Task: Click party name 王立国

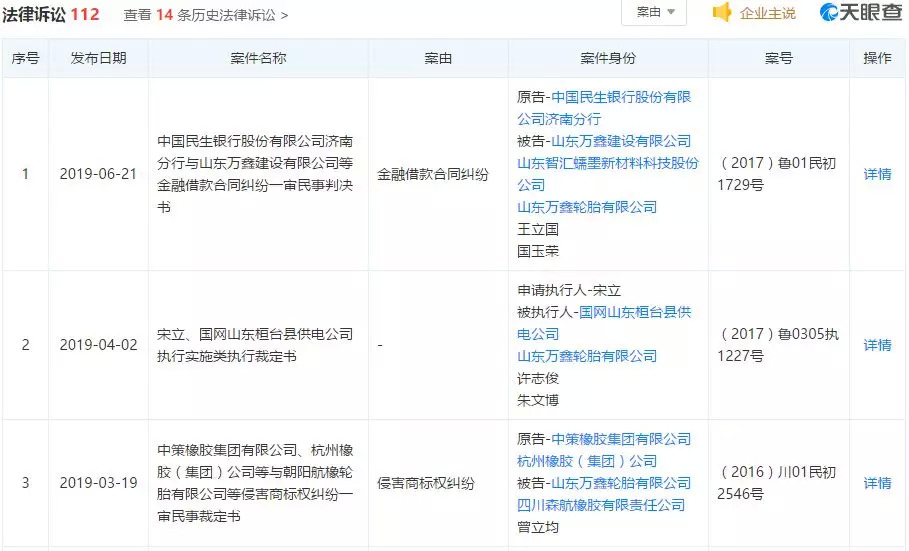Action: pos(538,229)
